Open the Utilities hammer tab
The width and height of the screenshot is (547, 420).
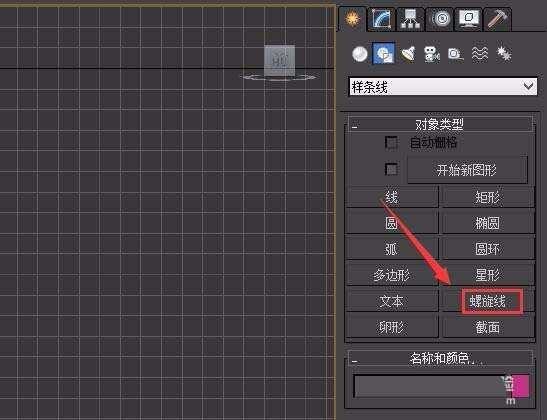tap(498, 18)
